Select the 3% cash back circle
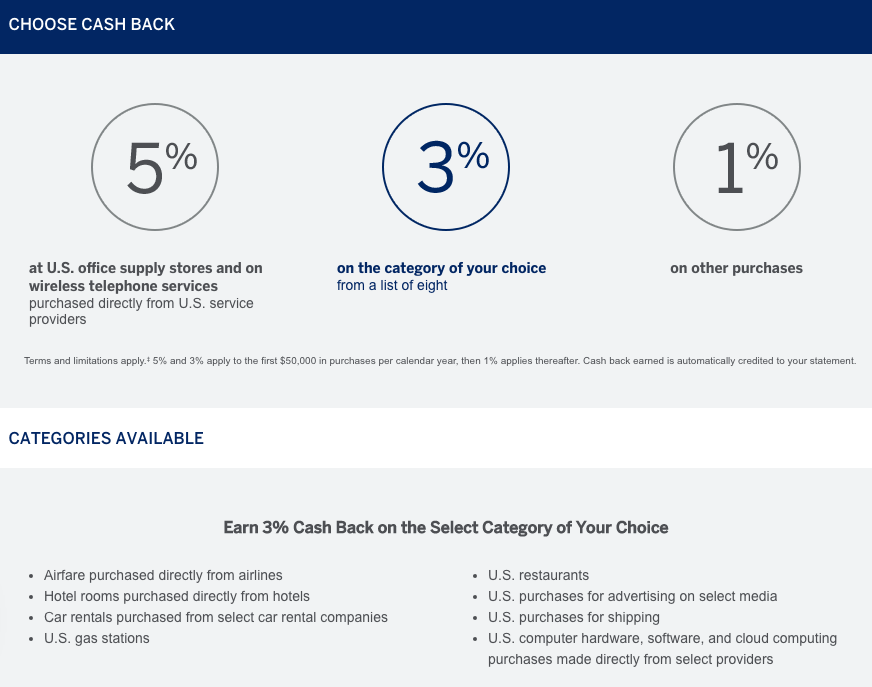 (x=446, y=167)
